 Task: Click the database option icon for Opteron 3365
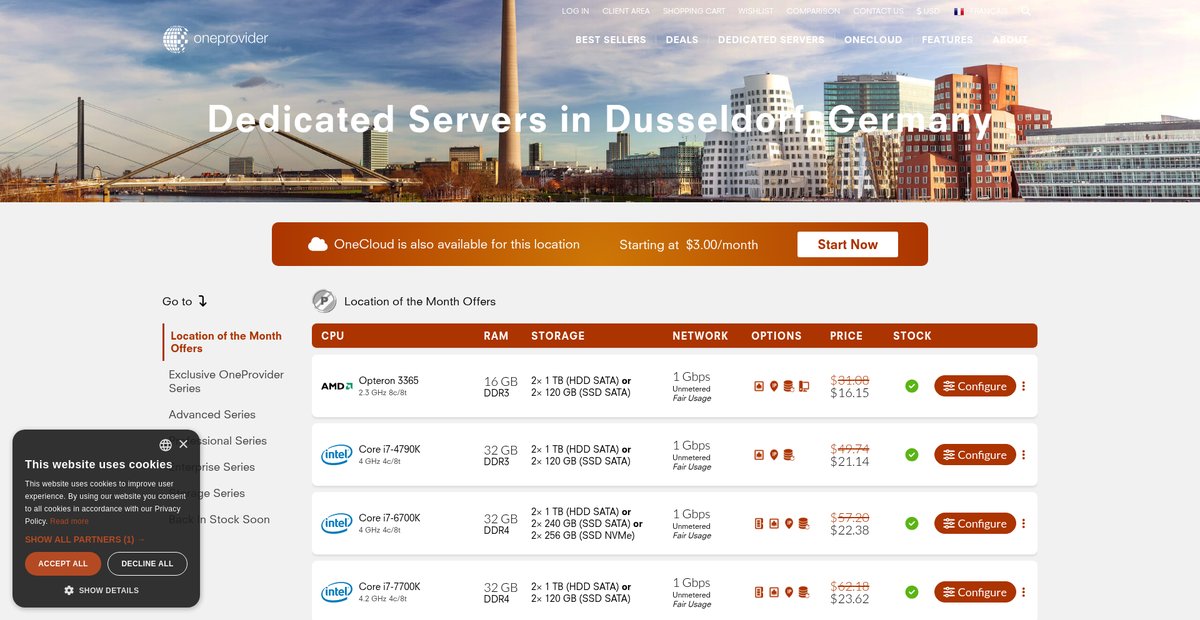pos(789,386)
